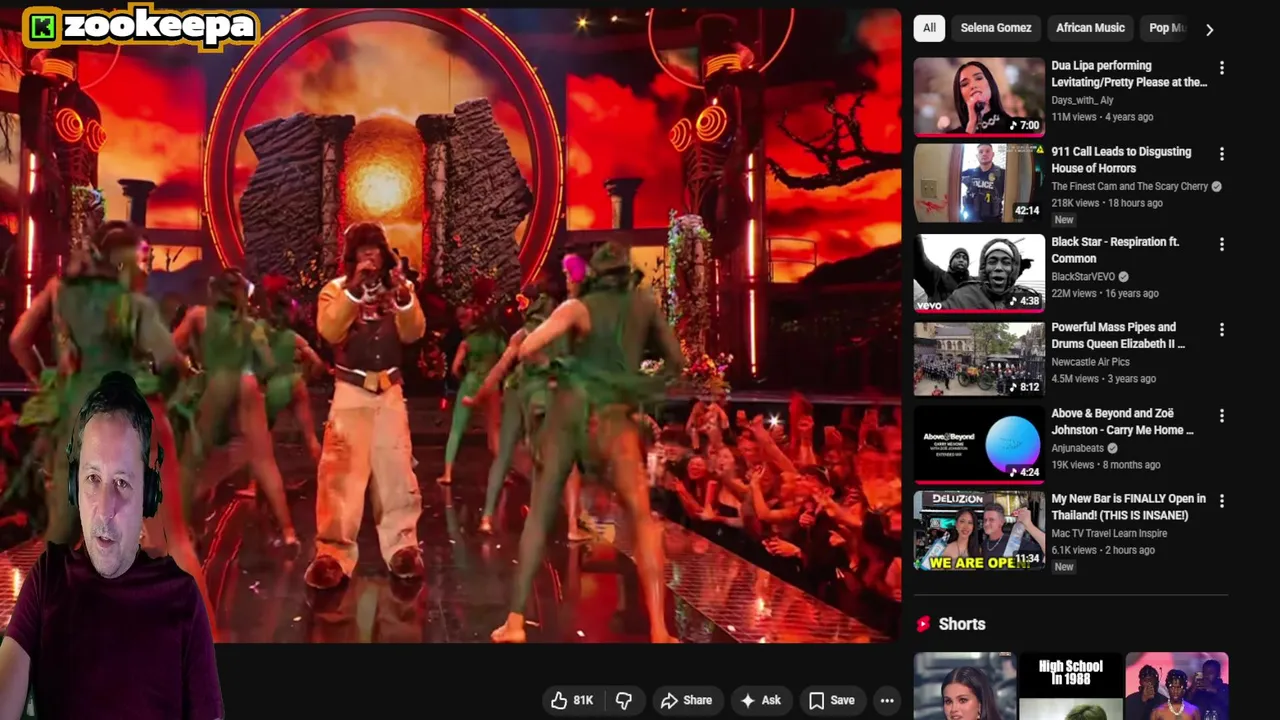Viewport: 1280px width, 720px height.
Task: Open channel The Finest Cam and The Scary Cherry
Action: [x=1130, y=186]
